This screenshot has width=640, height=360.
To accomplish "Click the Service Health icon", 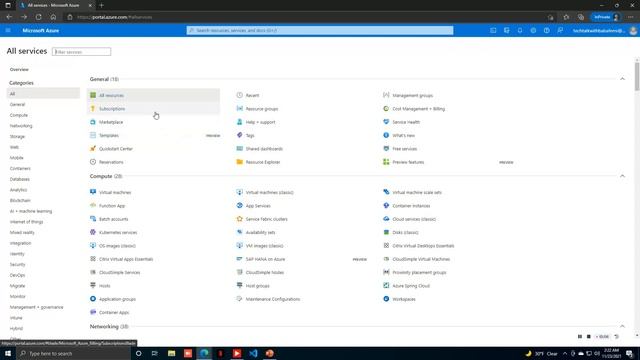I will tap(386, 122).
